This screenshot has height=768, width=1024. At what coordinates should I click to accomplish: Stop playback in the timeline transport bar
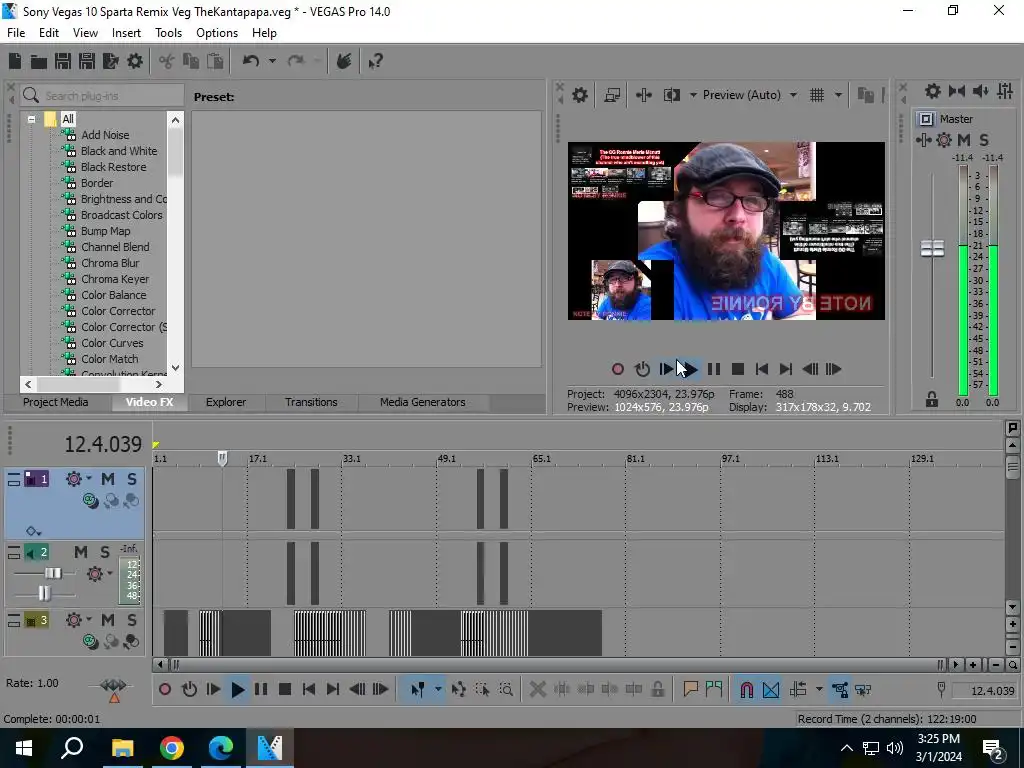pyautogui.click(x=285, y=690)
